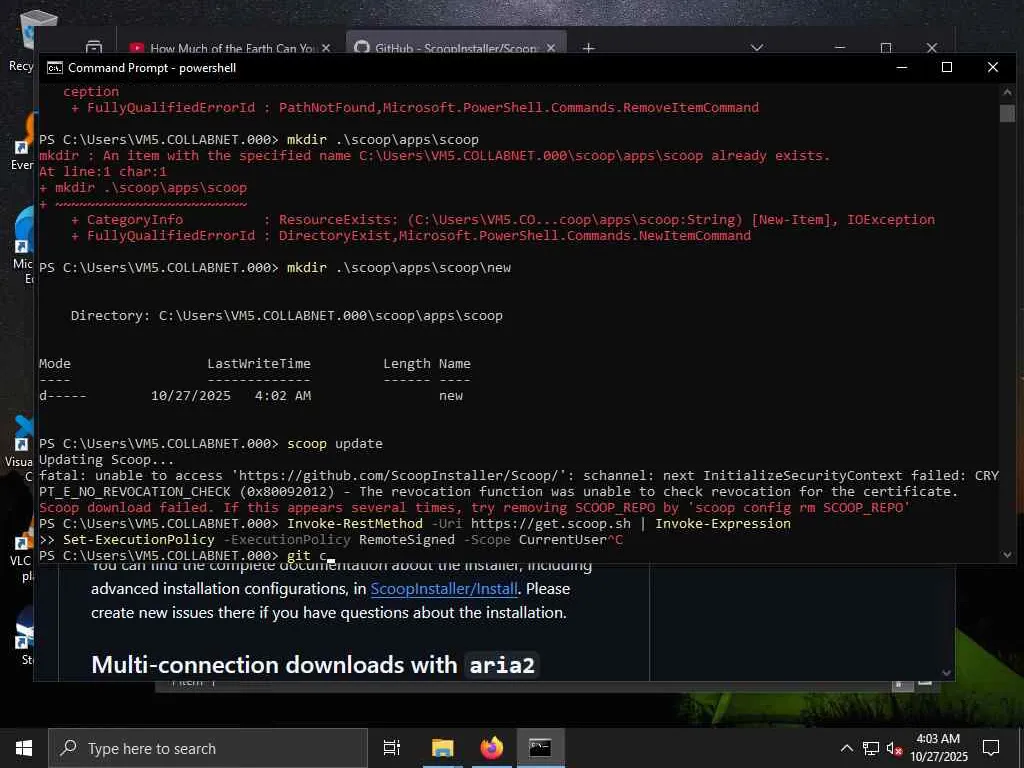Open the notification center icon
The width and height of the screenshot is (1024, 768).
click(x=991, y=748)
